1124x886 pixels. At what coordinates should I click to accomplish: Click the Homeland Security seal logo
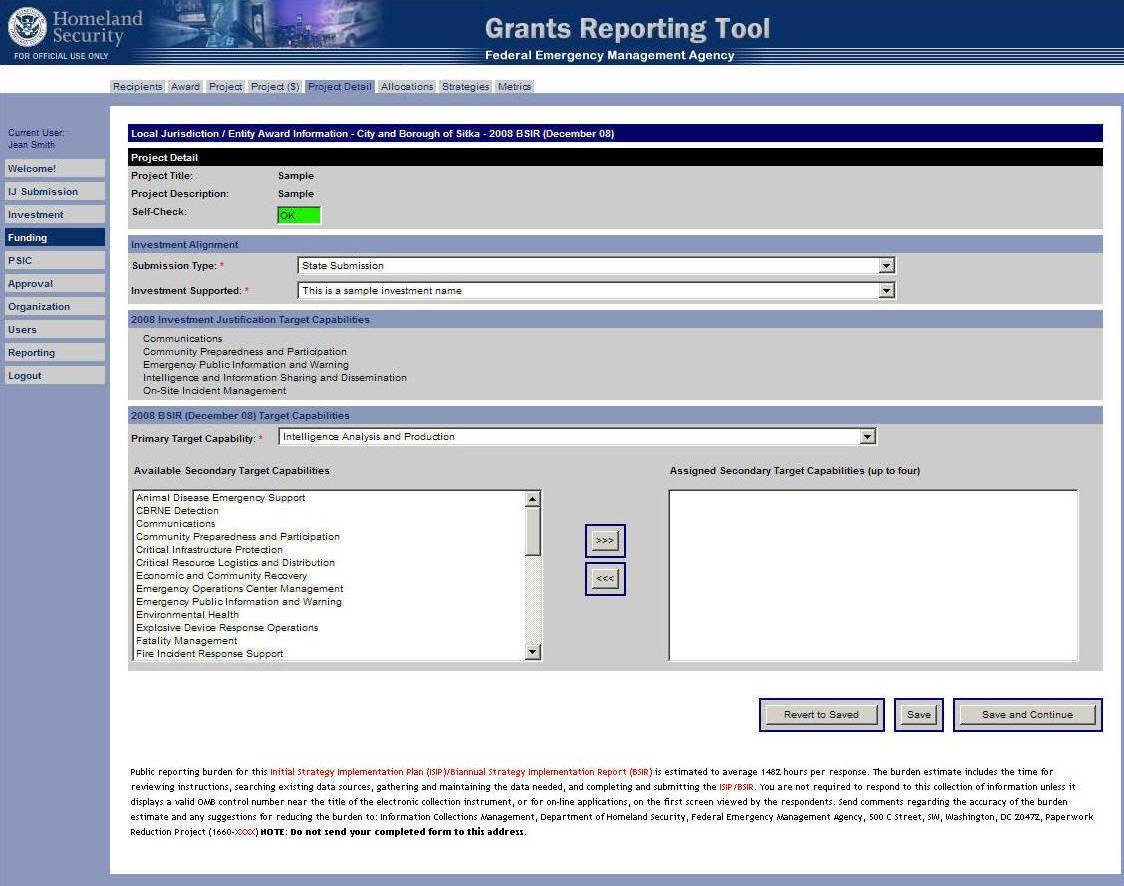tap(27, 27)
